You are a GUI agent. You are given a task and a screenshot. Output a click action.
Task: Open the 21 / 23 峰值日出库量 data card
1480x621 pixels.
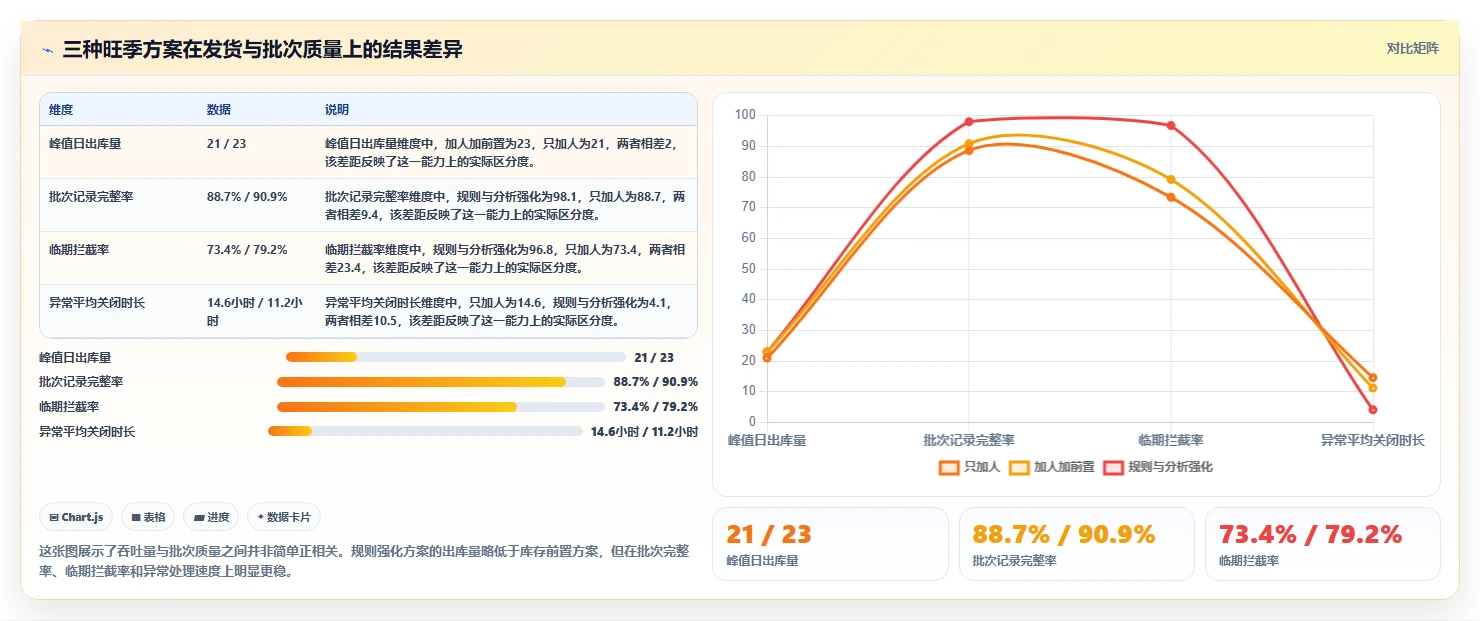pyautogui.click(x=830, y=544)
